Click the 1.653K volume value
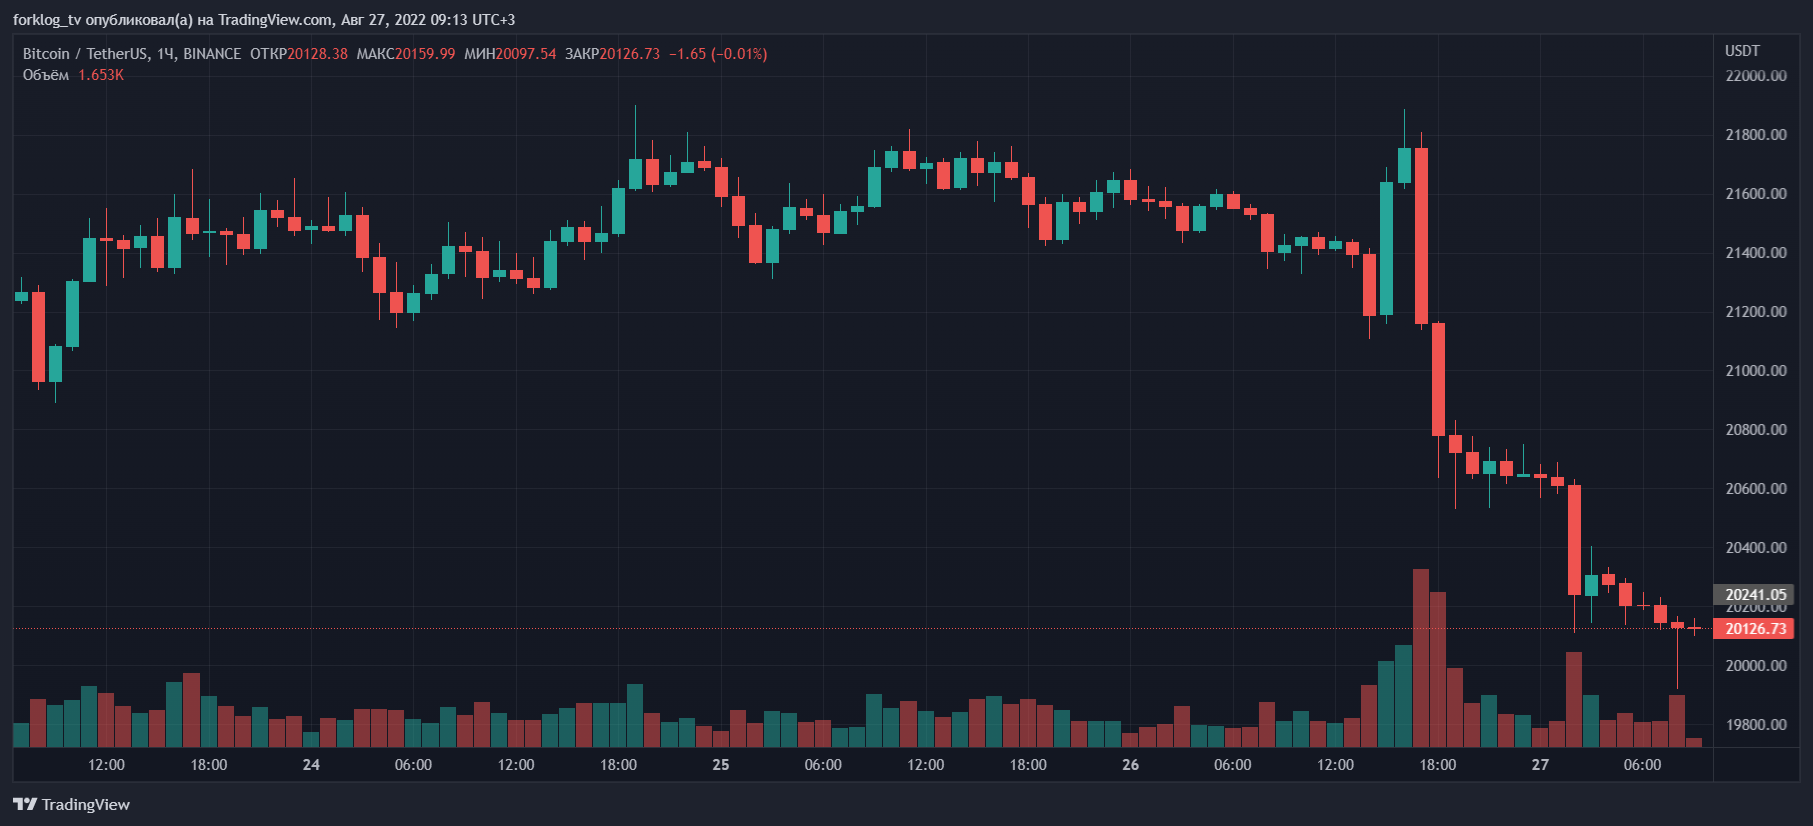Screen dimensions: 1813x826 pyautogui.click(x=101, y=75)
